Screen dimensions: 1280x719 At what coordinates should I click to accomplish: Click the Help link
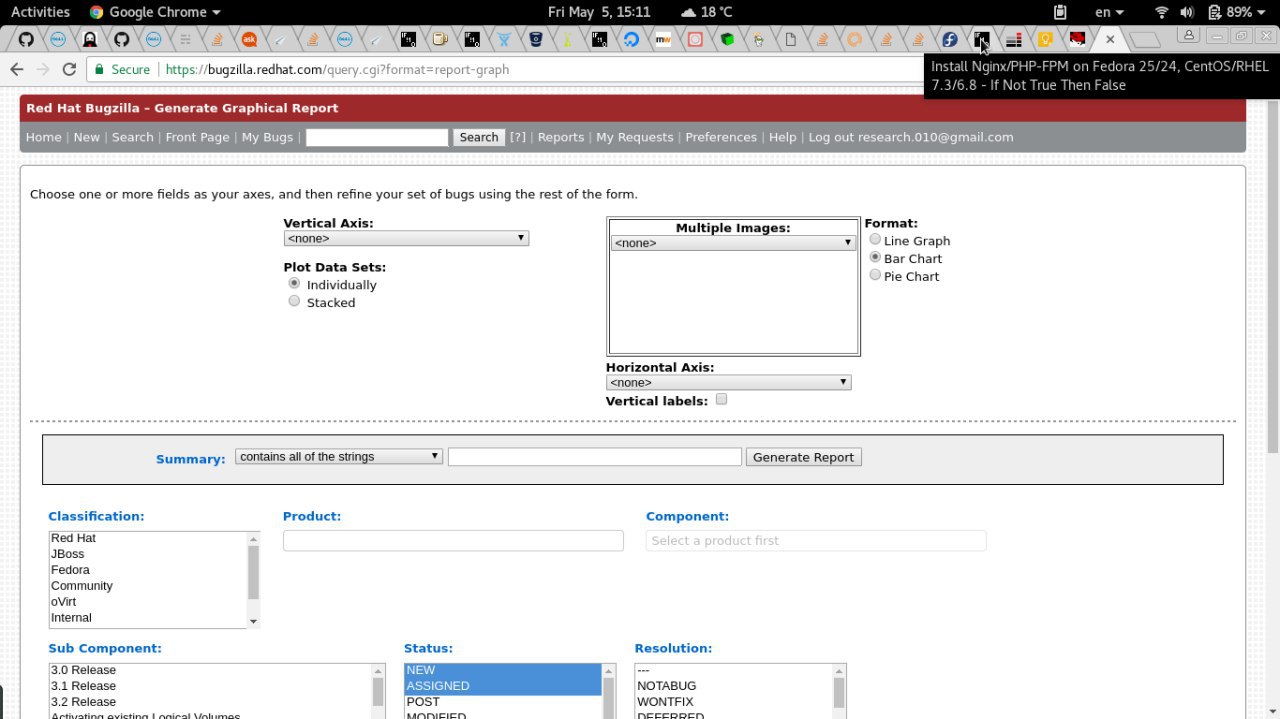pyautogui.click(x=783, y=137)
